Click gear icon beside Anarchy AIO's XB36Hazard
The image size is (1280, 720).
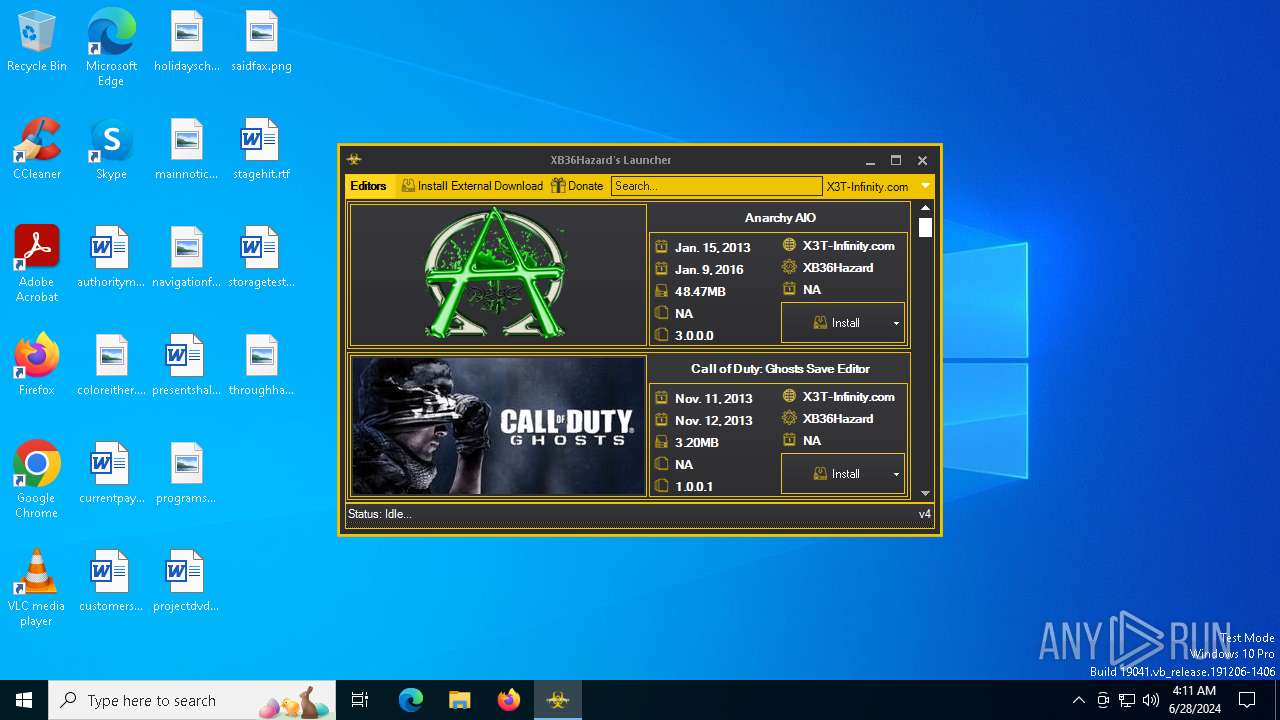pyautogui.click(x=789, y=267)
